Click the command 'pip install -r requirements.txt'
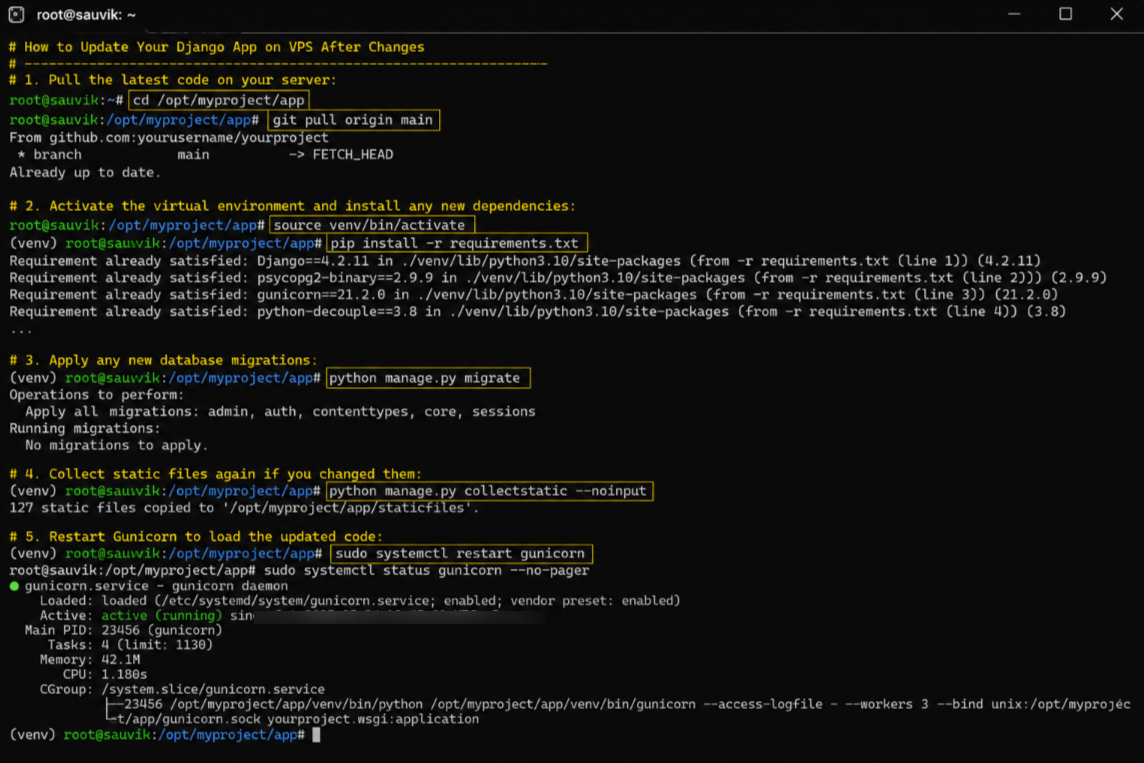The image size is (1144, 763). [x=457, y=243]
